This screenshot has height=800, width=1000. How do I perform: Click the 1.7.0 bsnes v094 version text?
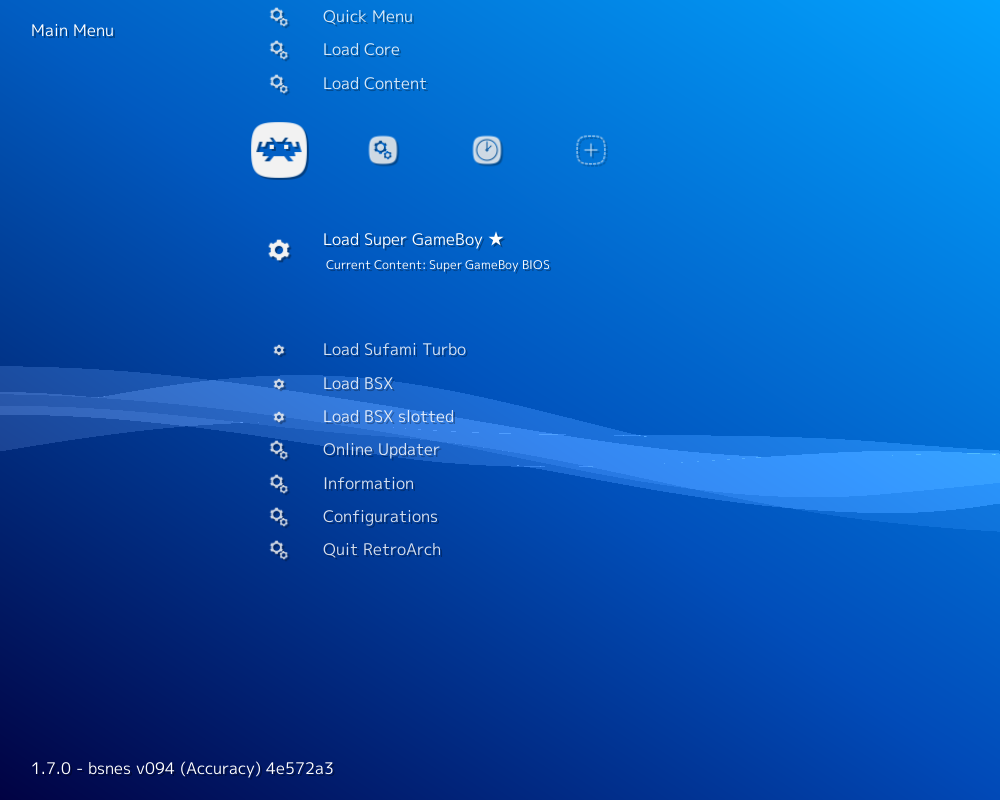point(182,768)
